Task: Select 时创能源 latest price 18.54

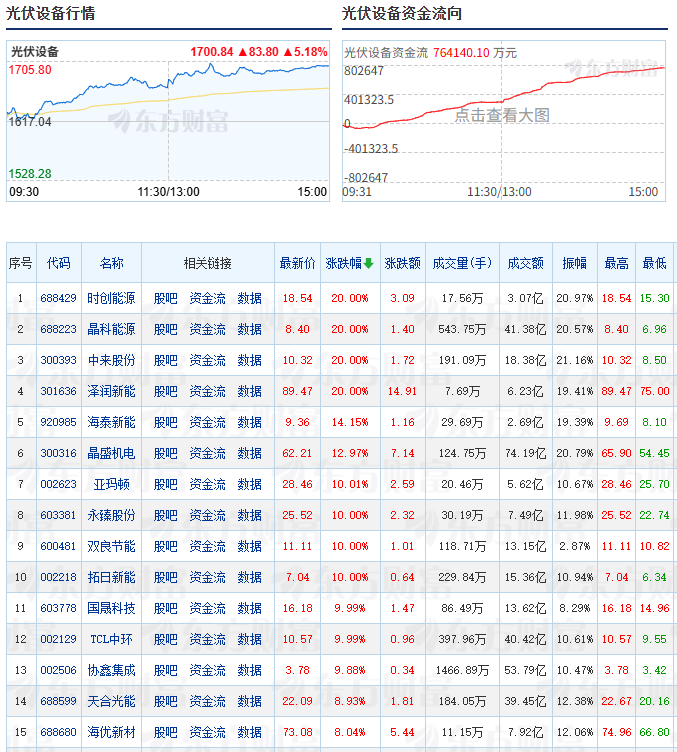Action: coord(297,298)
